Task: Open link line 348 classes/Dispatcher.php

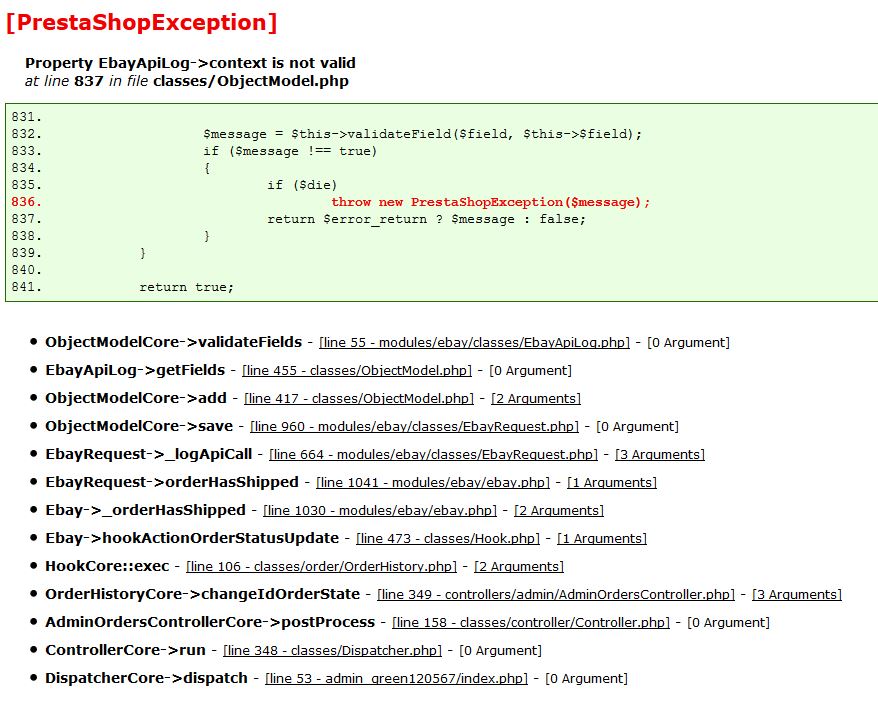Action: (332, 651)
